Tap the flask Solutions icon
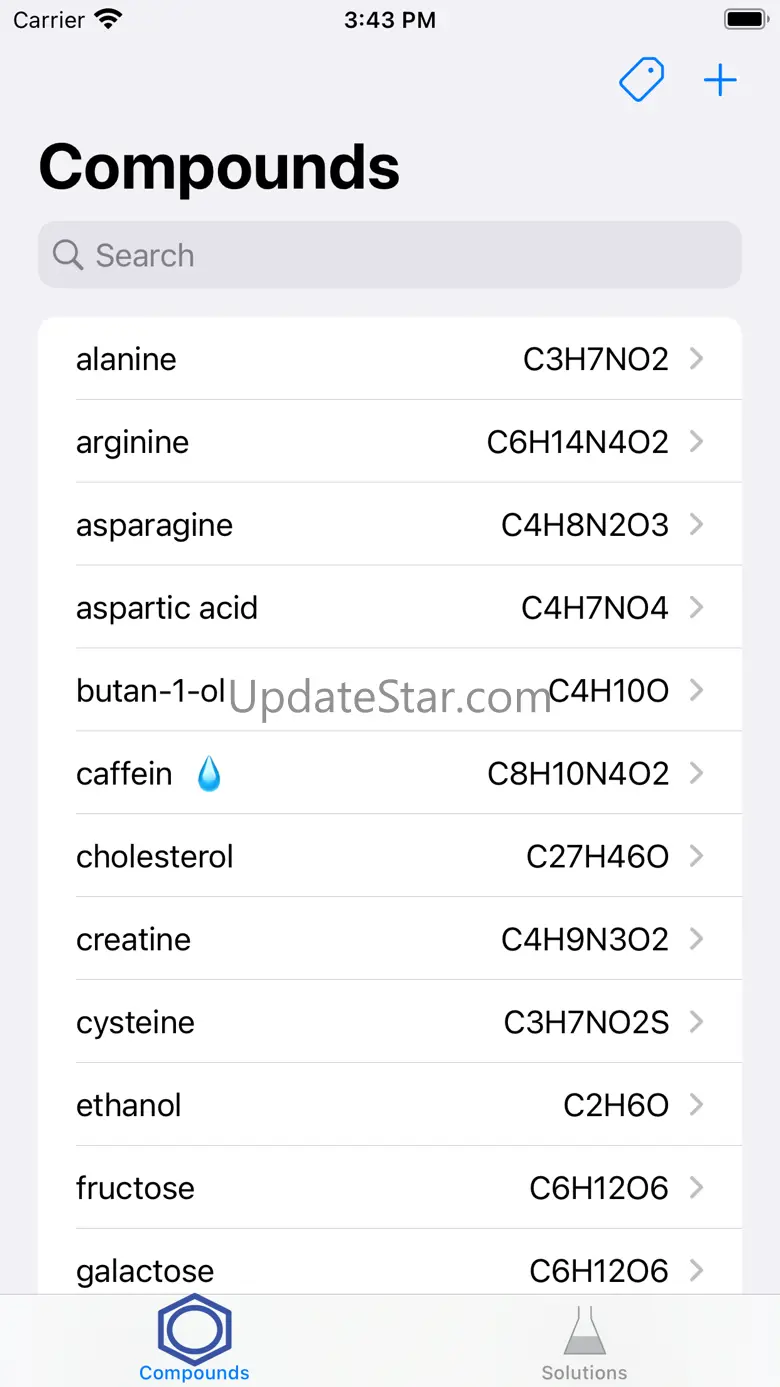Viewport: 780px width, 1387px height. (585, 1331)
